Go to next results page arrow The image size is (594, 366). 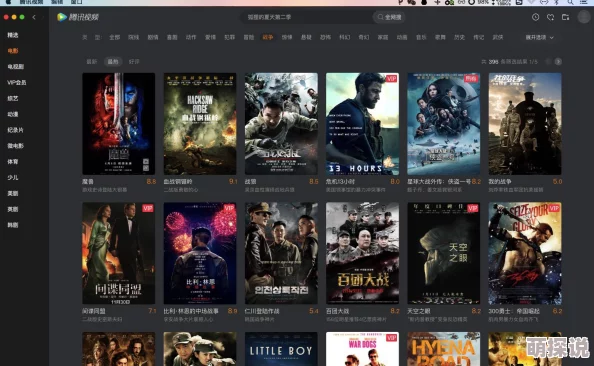click(x=558, y=61)
